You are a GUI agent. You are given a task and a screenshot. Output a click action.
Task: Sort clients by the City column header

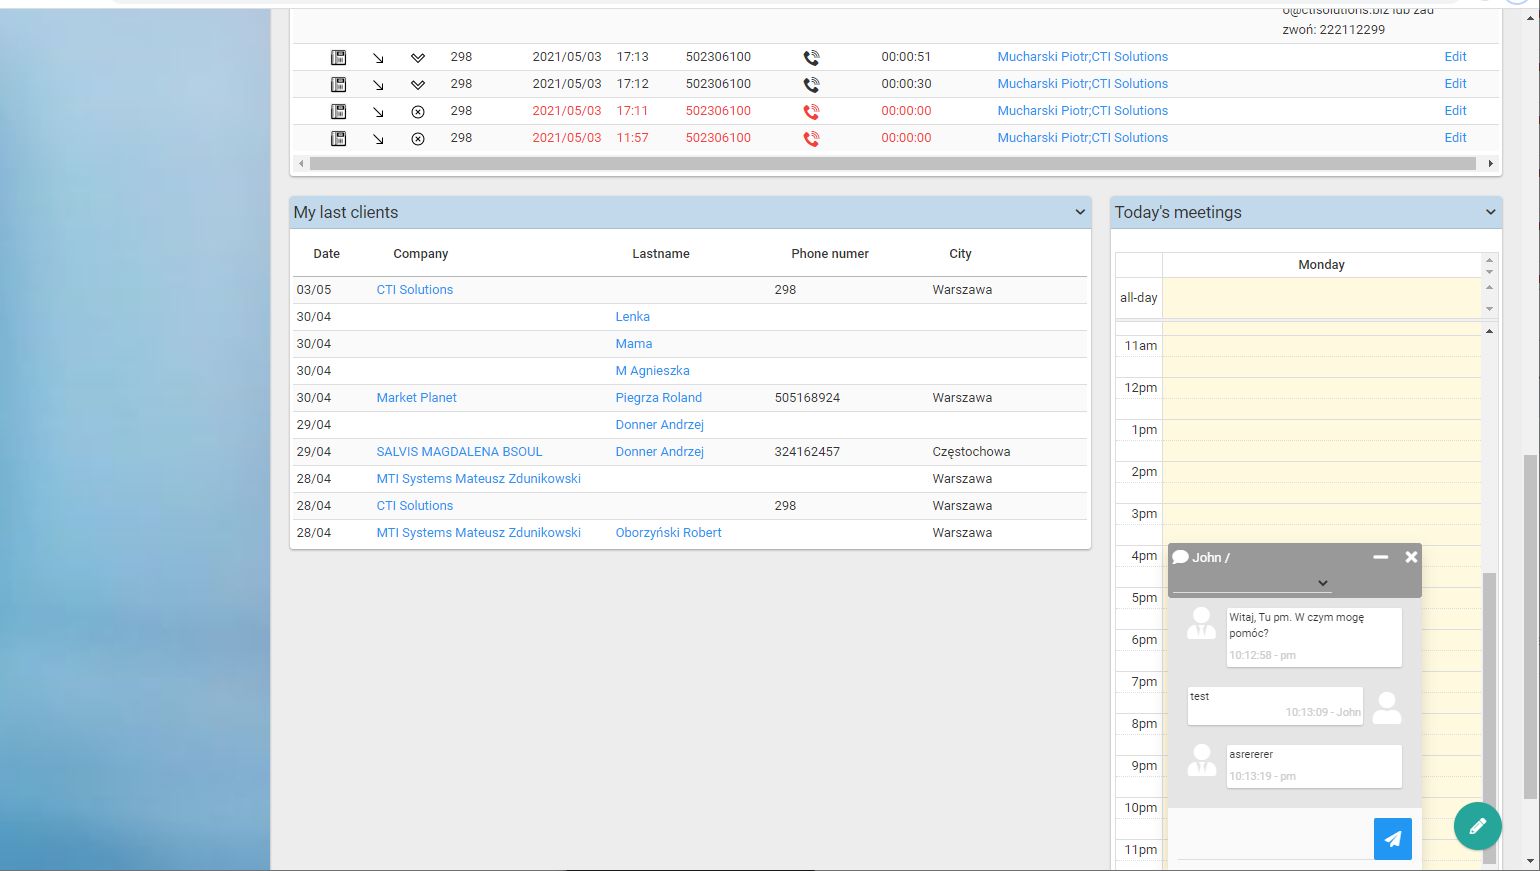pyautogui.click(x=960, y=254)
